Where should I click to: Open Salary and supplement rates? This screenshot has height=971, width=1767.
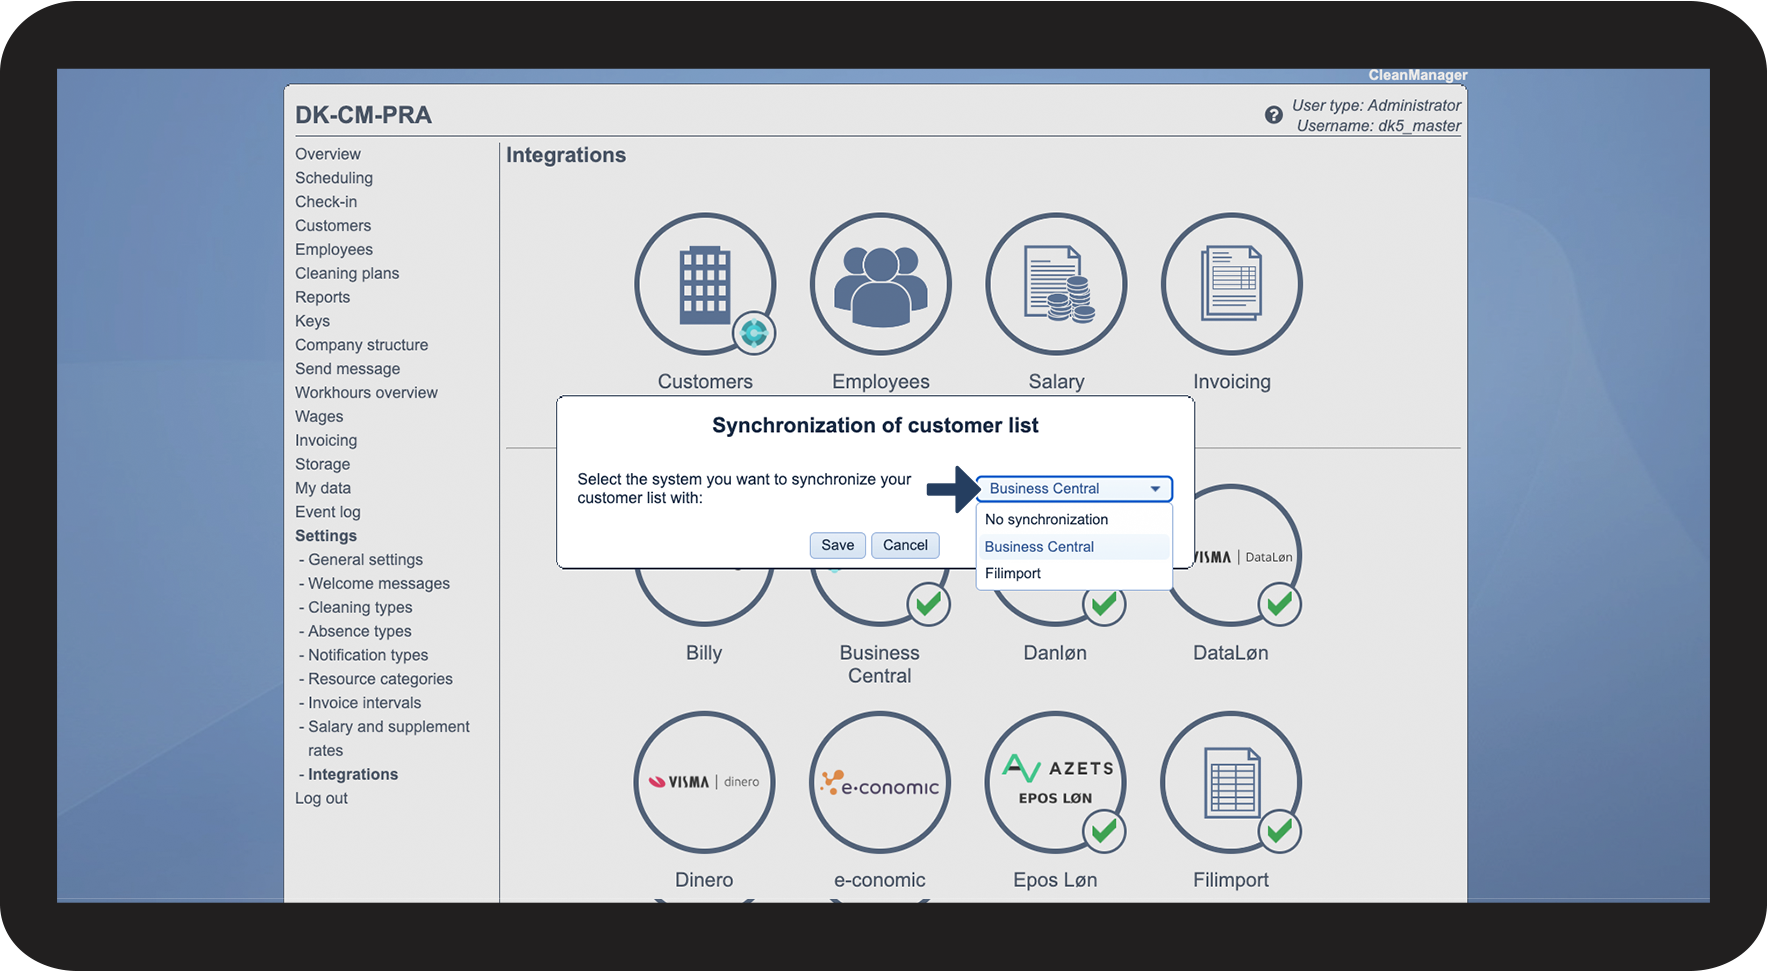(389, 739)
